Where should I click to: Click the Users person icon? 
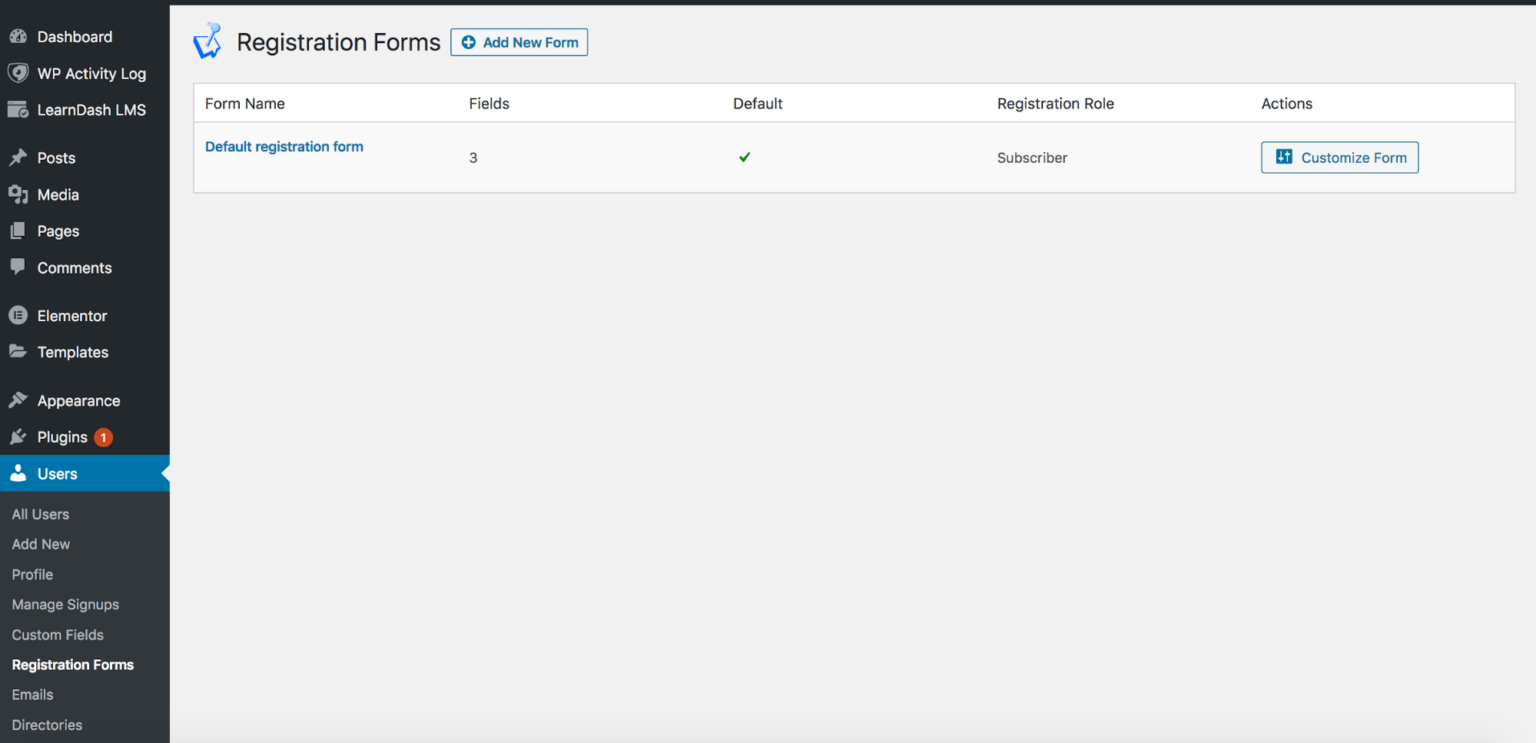[21, 472]
